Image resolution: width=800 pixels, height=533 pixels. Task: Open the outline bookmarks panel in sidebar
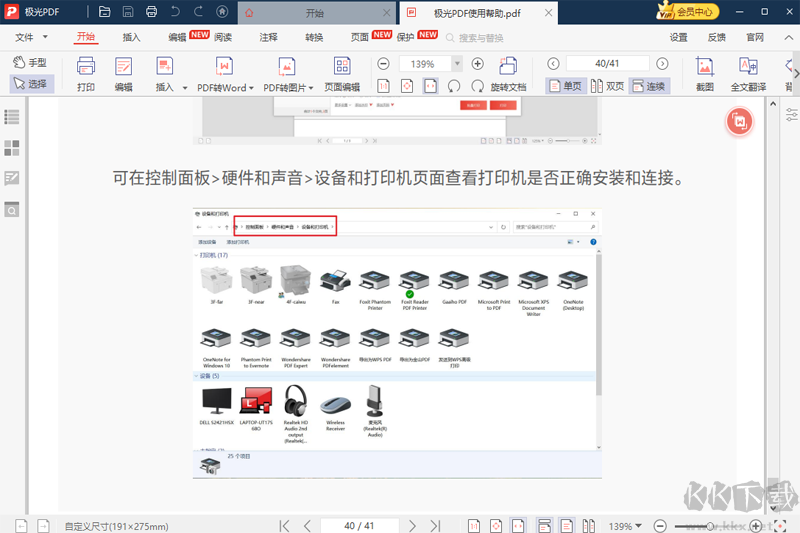point(12,117)
